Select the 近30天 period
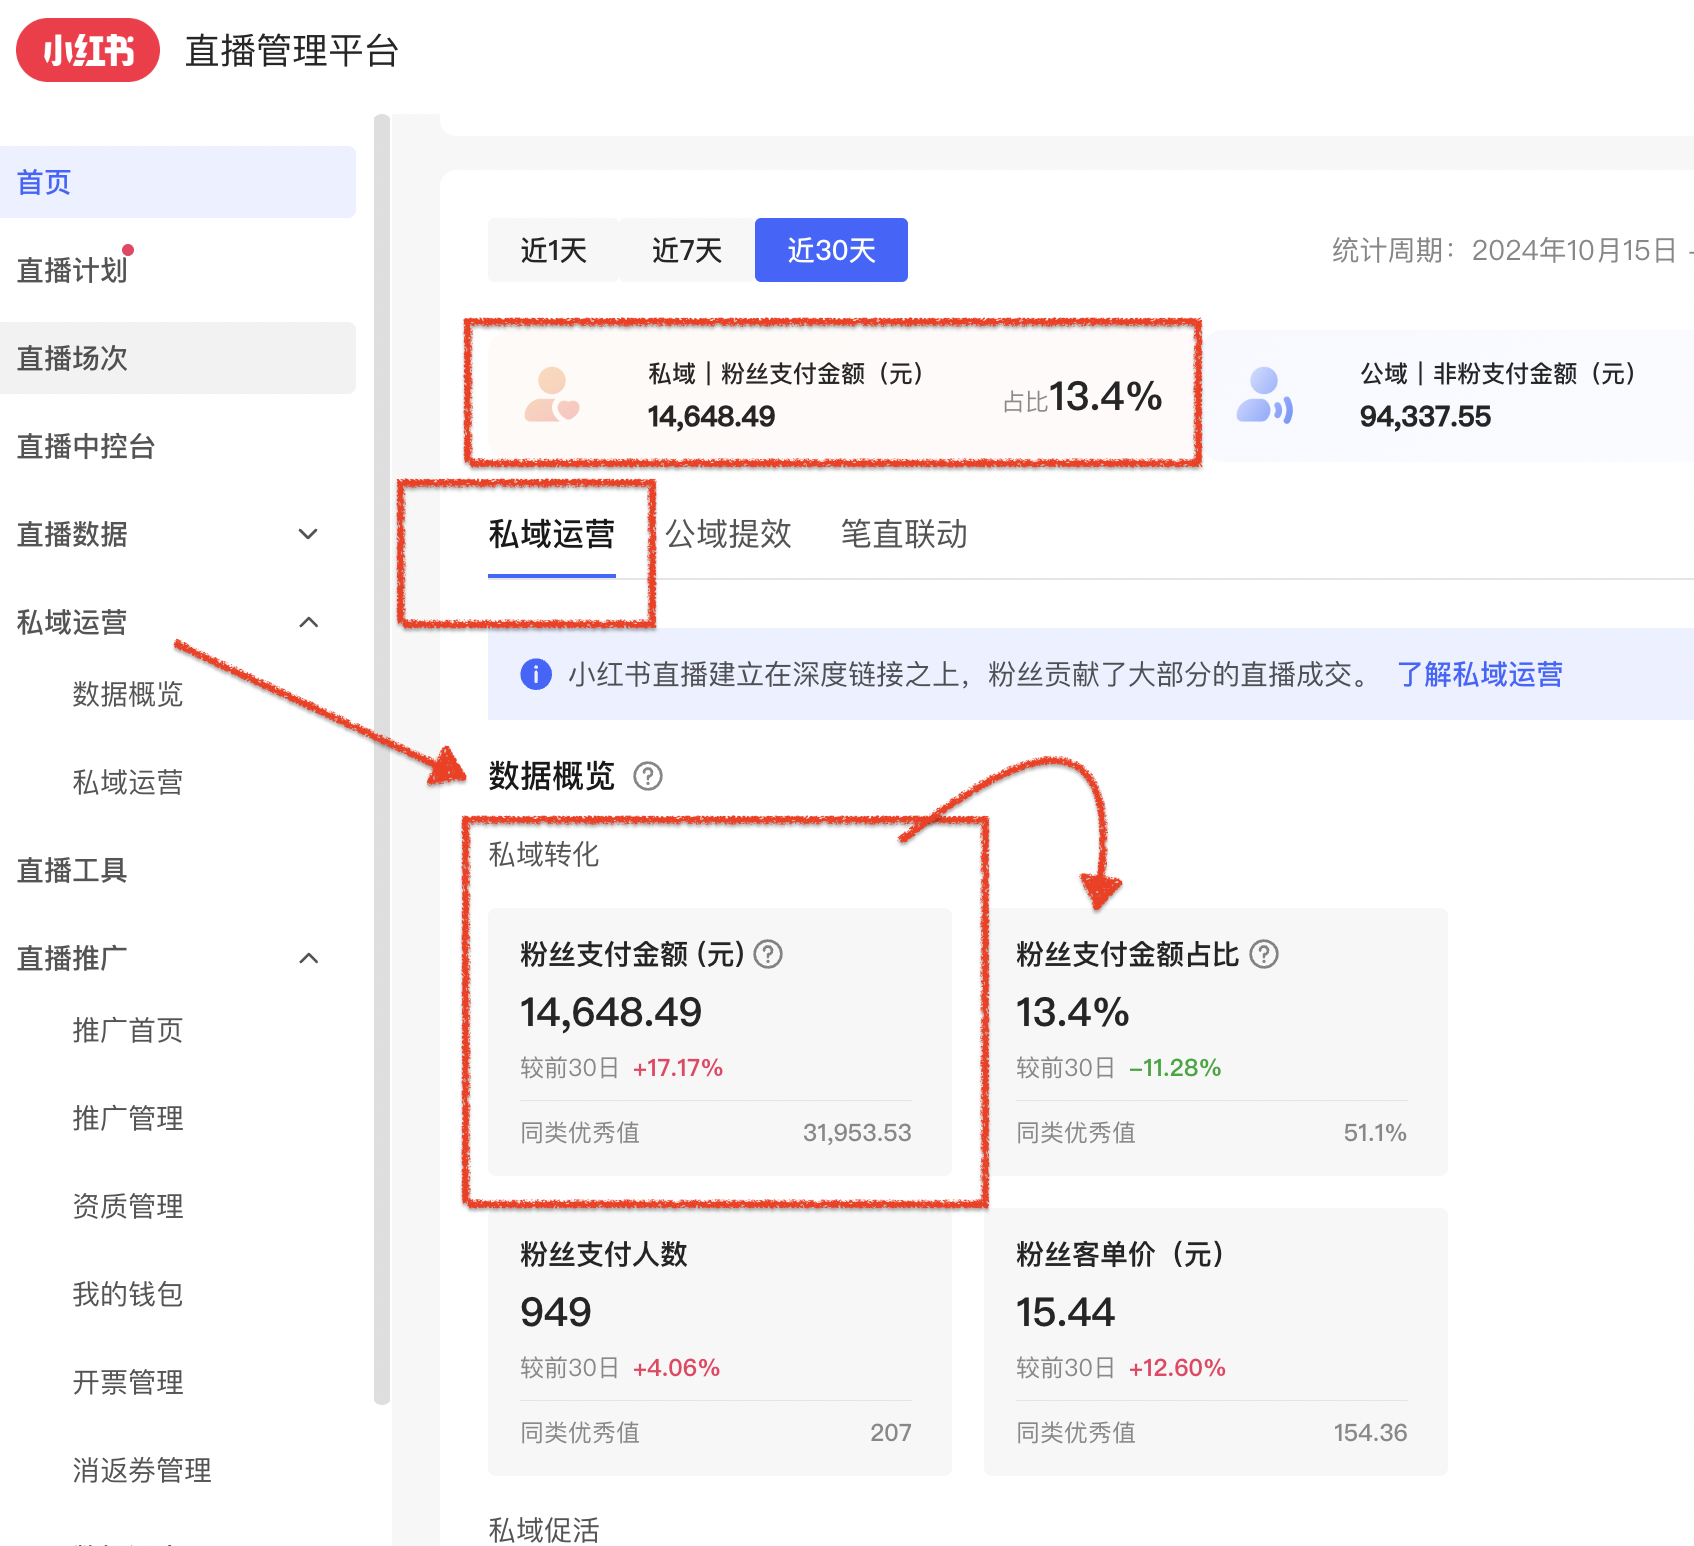 tap(831, 250)
